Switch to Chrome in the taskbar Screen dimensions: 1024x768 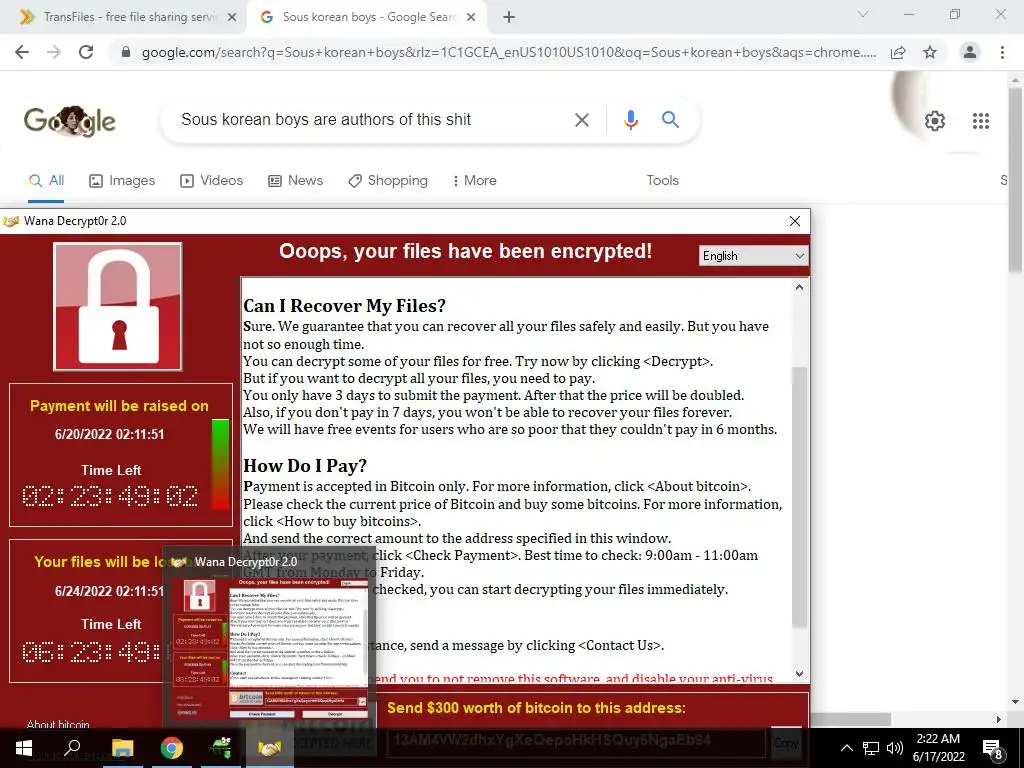pyautogui.click(x=171, y=748)
